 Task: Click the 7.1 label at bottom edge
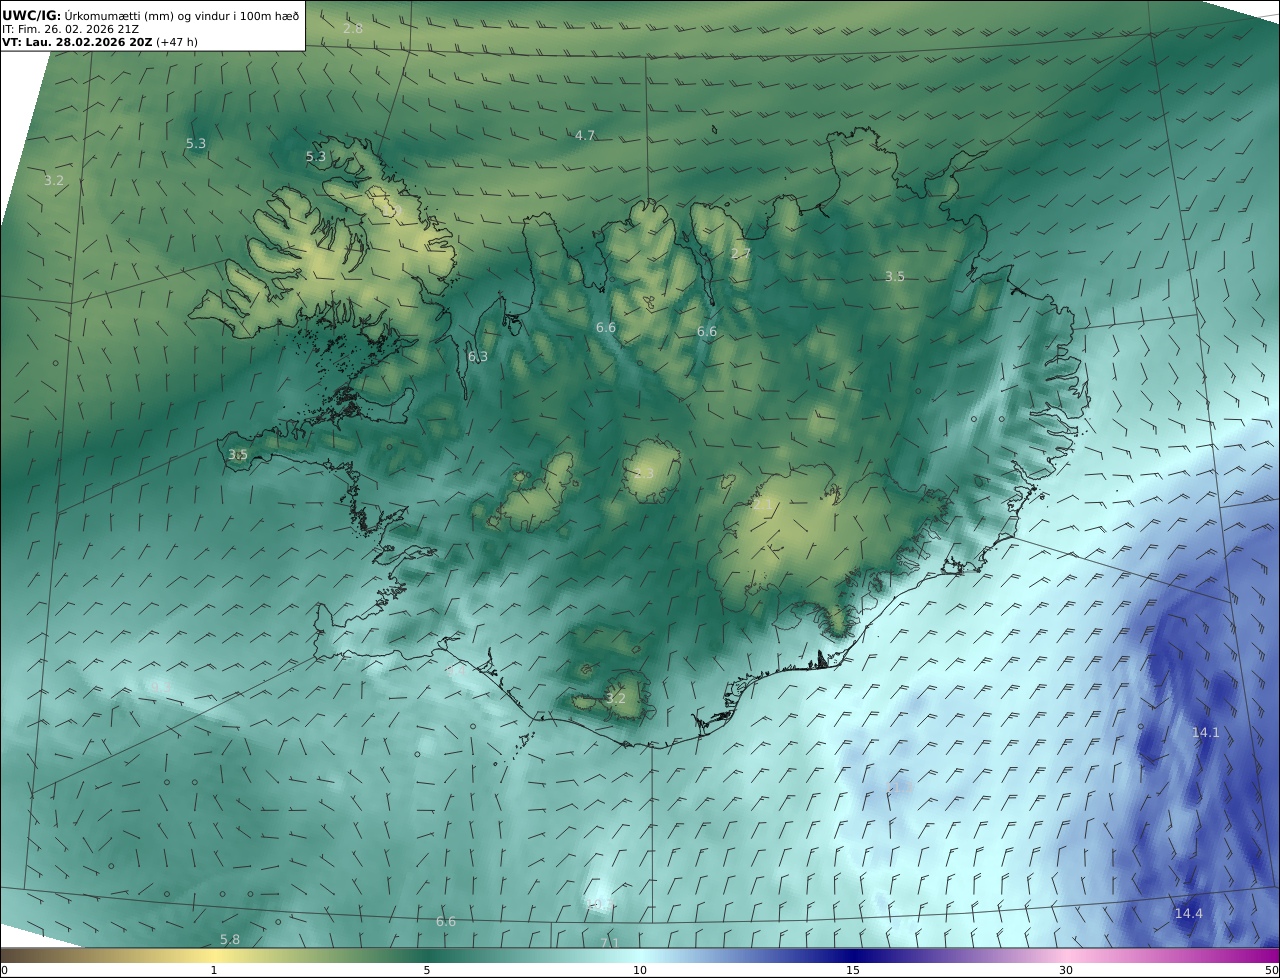pos(610,943)
